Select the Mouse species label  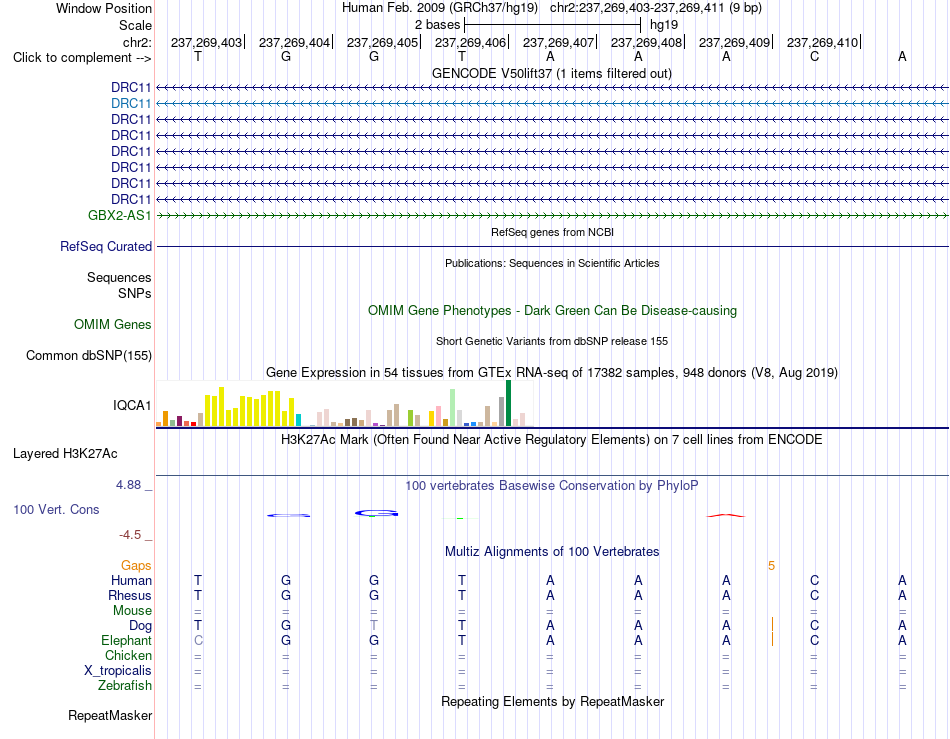point(132,611)
